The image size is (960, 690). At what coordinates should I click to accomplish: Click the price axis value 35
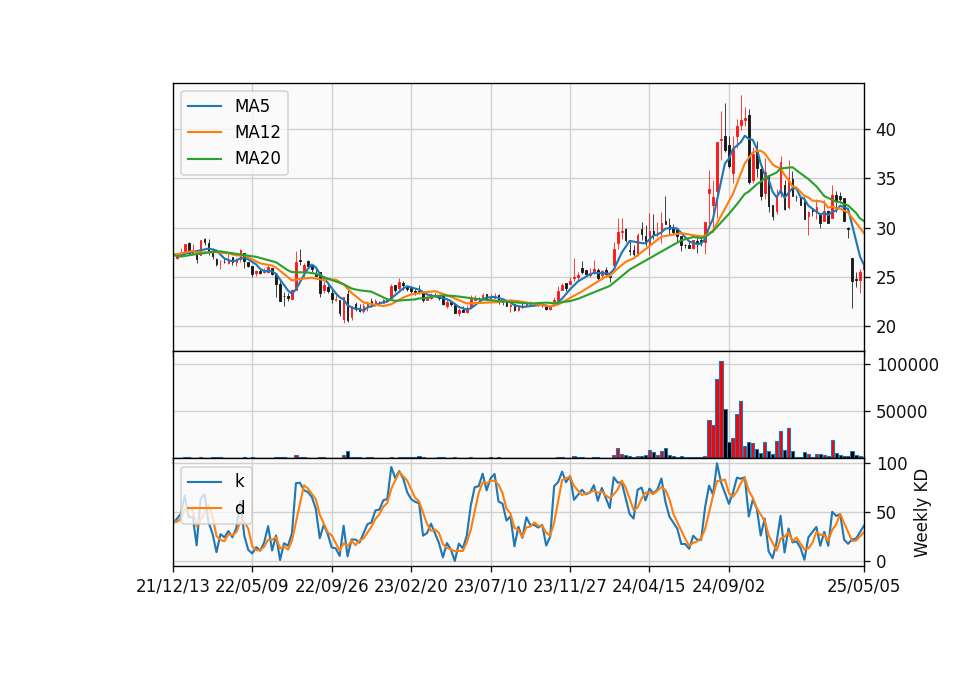tap(886, 179)
